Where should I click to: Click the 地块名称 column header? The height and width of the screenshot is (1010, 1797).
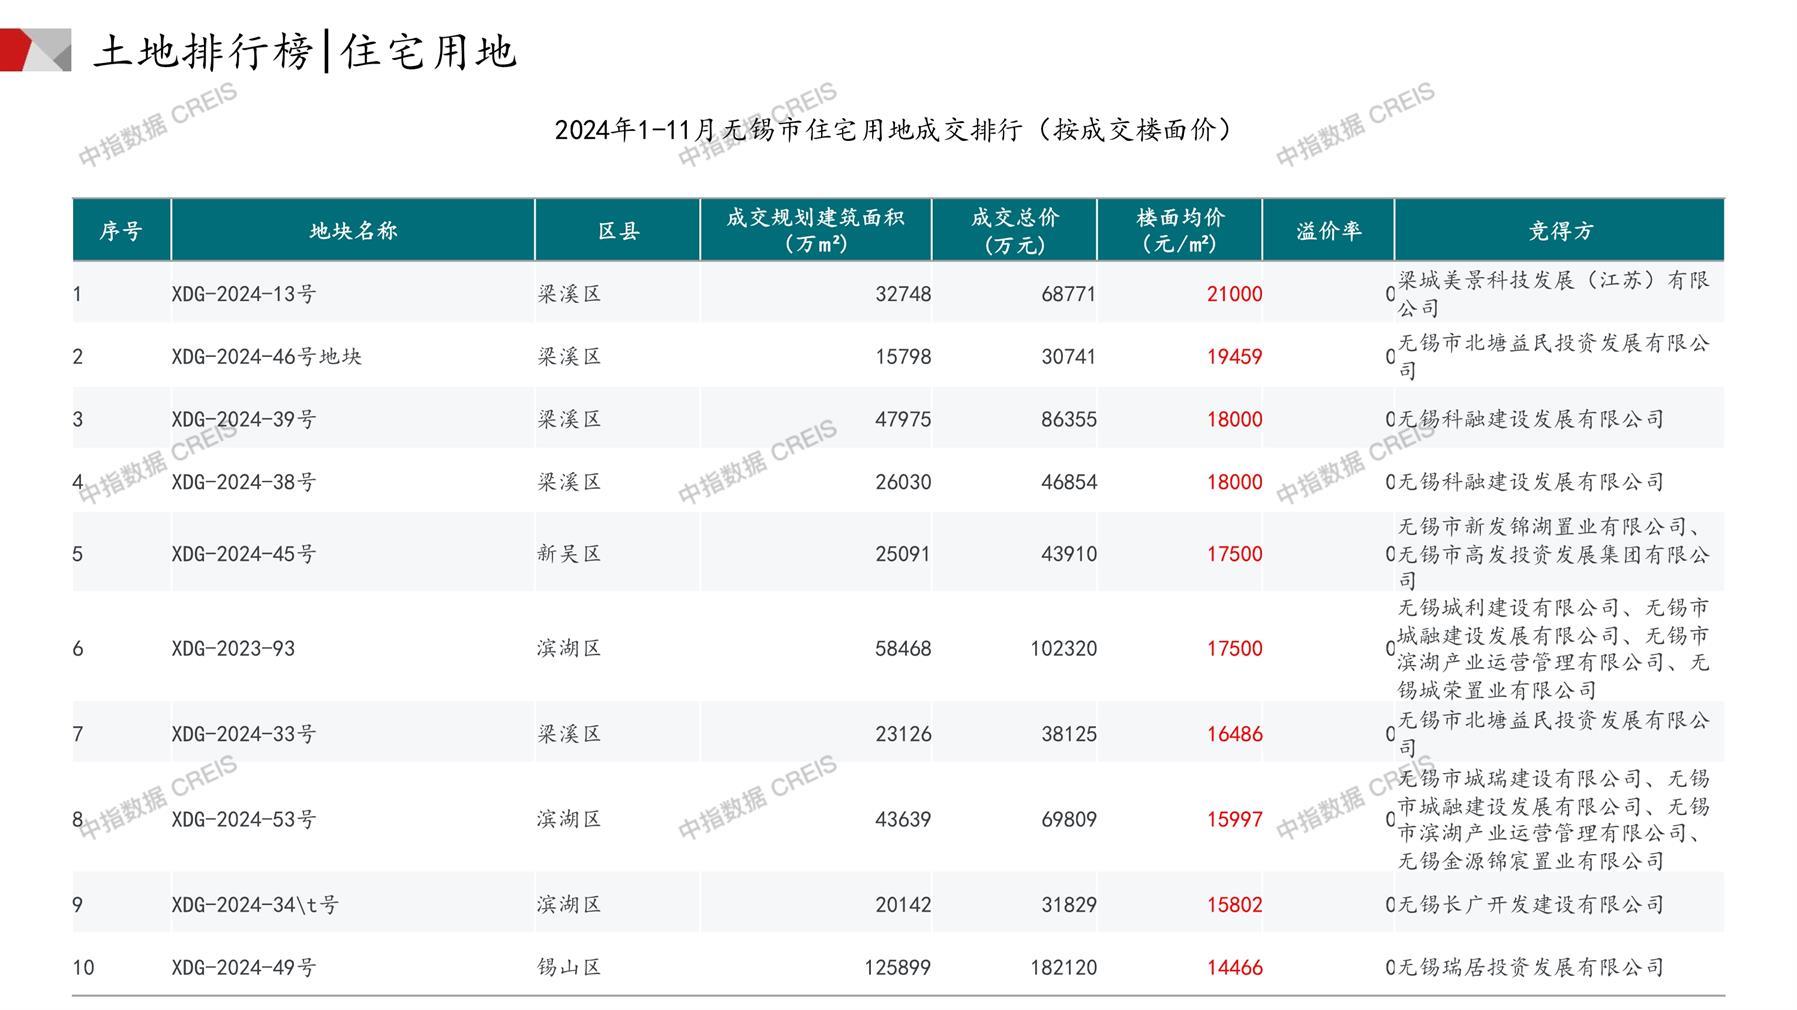pos(353,231)
